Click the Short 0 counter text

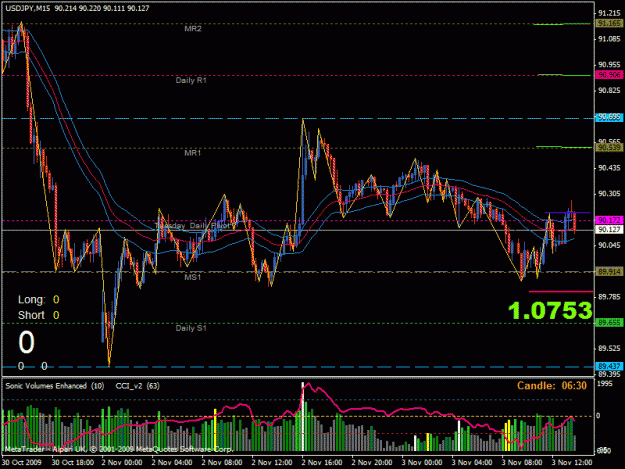pyautogui.click(x=39, y=315)
